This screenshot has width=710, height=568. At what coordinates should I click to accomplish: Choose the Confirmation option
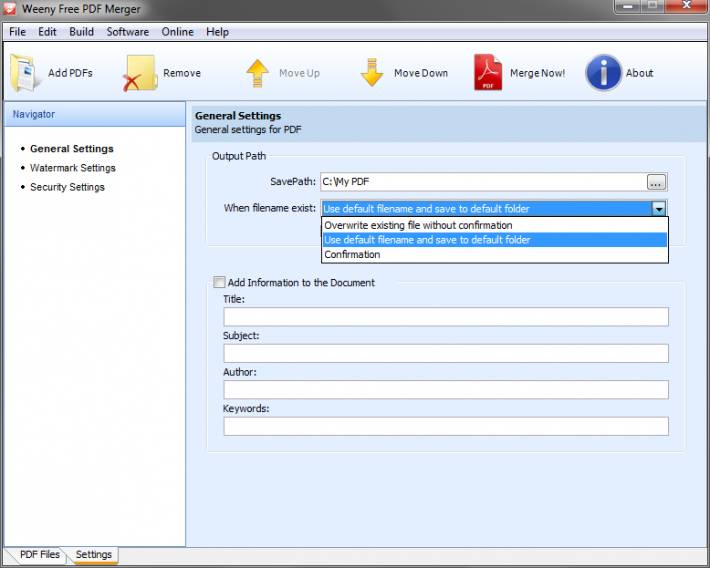(x=494, y=254)
